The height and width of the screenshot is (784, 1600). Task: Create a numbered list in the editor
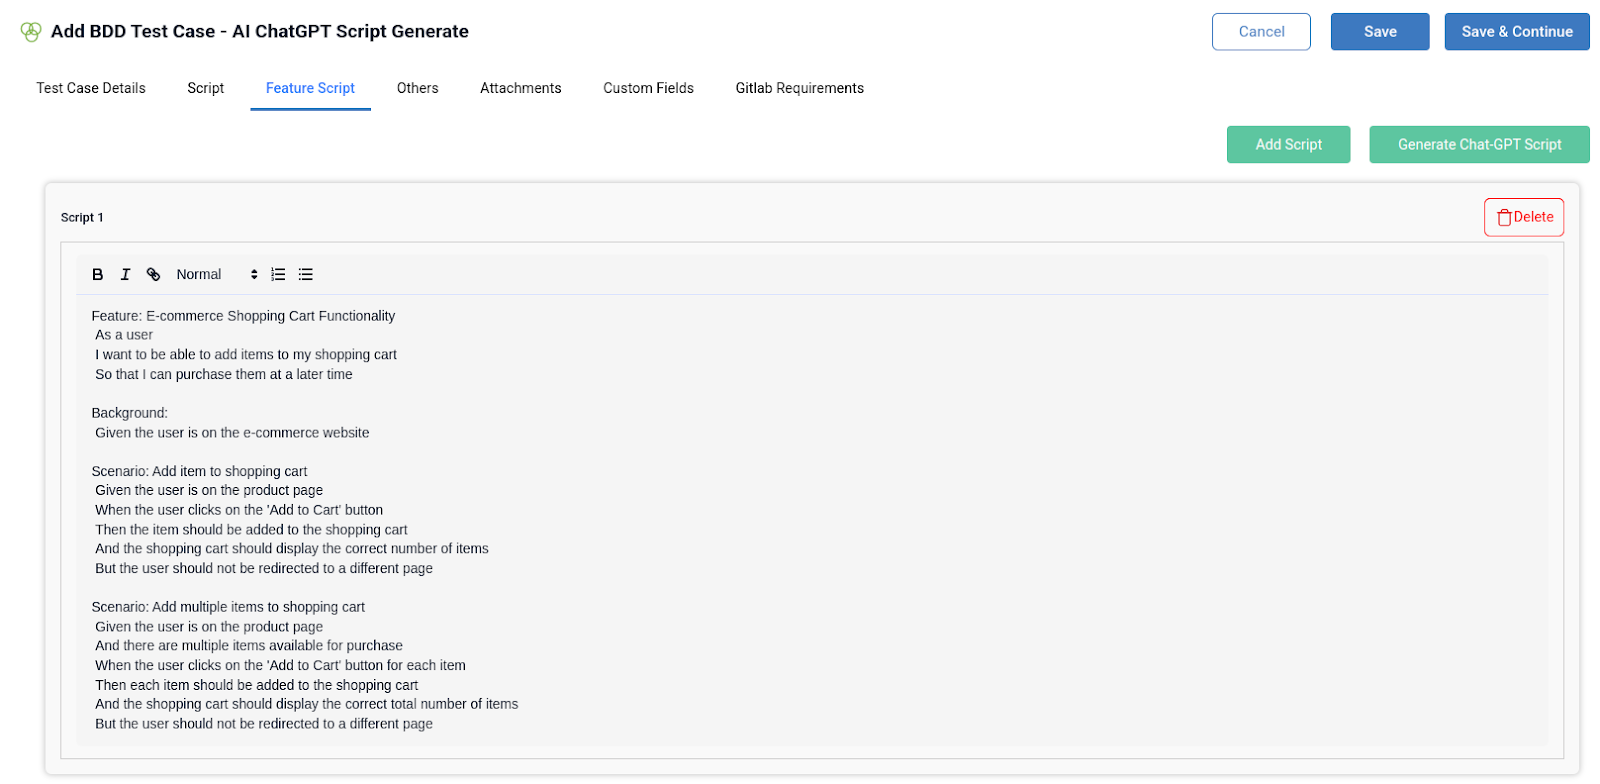coord(278,274)
